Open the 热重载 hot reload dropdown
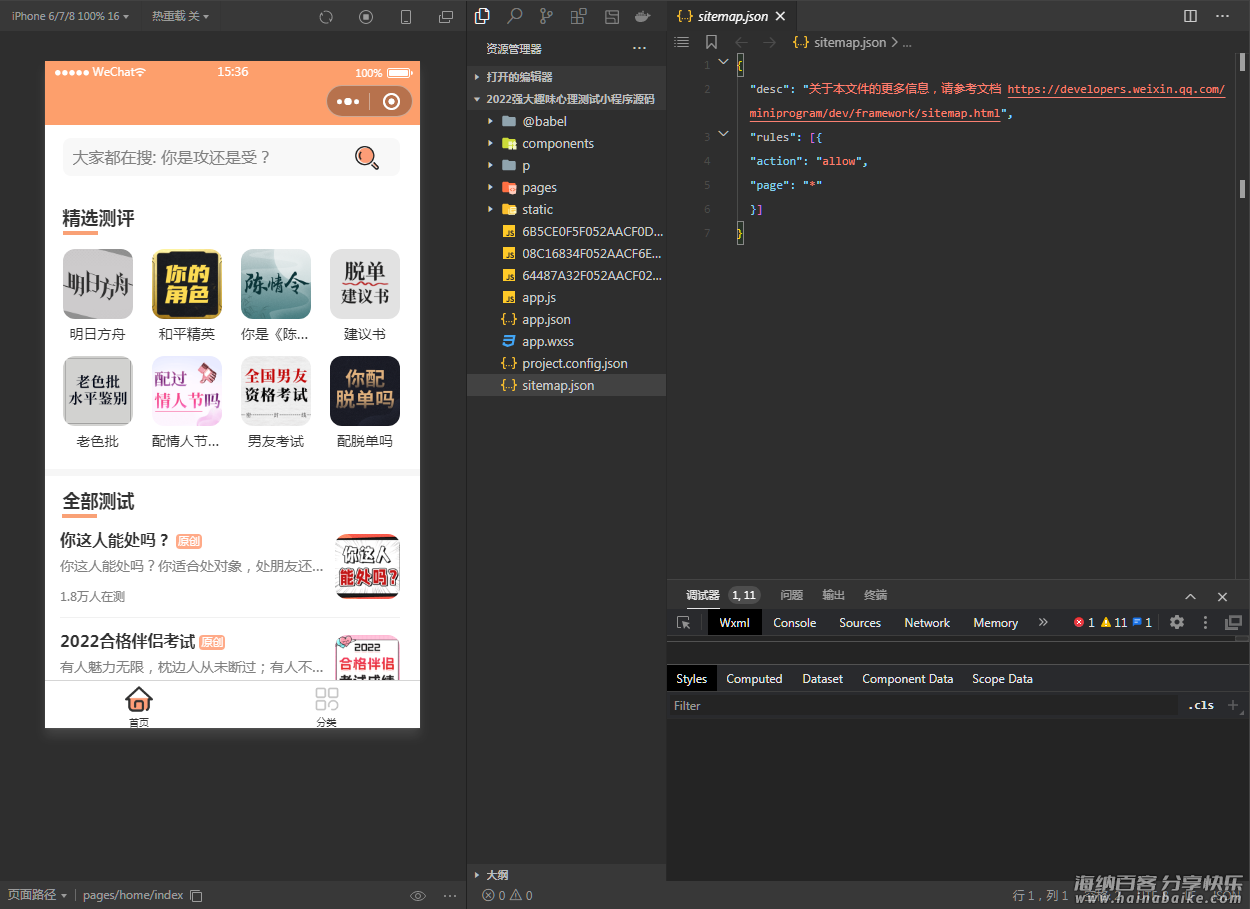The height and width of the screenshot is (909, 1250). coord(180,16)
